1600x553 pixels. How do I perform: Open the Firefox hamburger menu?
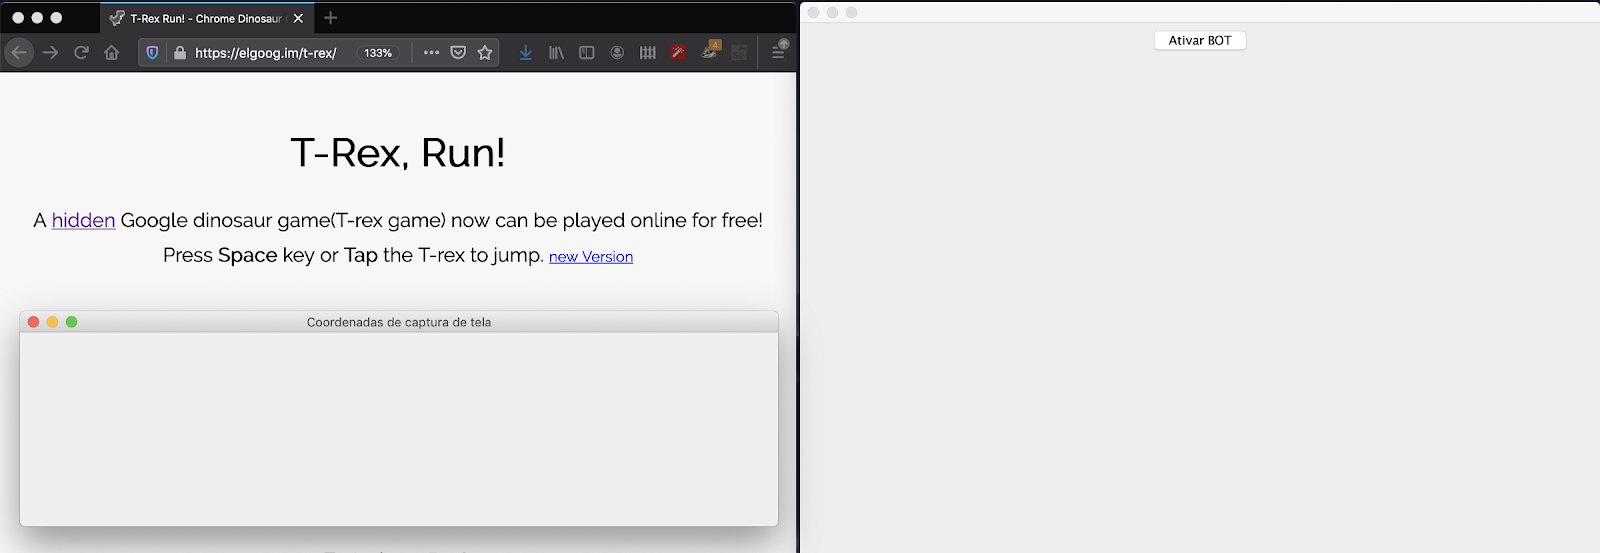point(778,52)
